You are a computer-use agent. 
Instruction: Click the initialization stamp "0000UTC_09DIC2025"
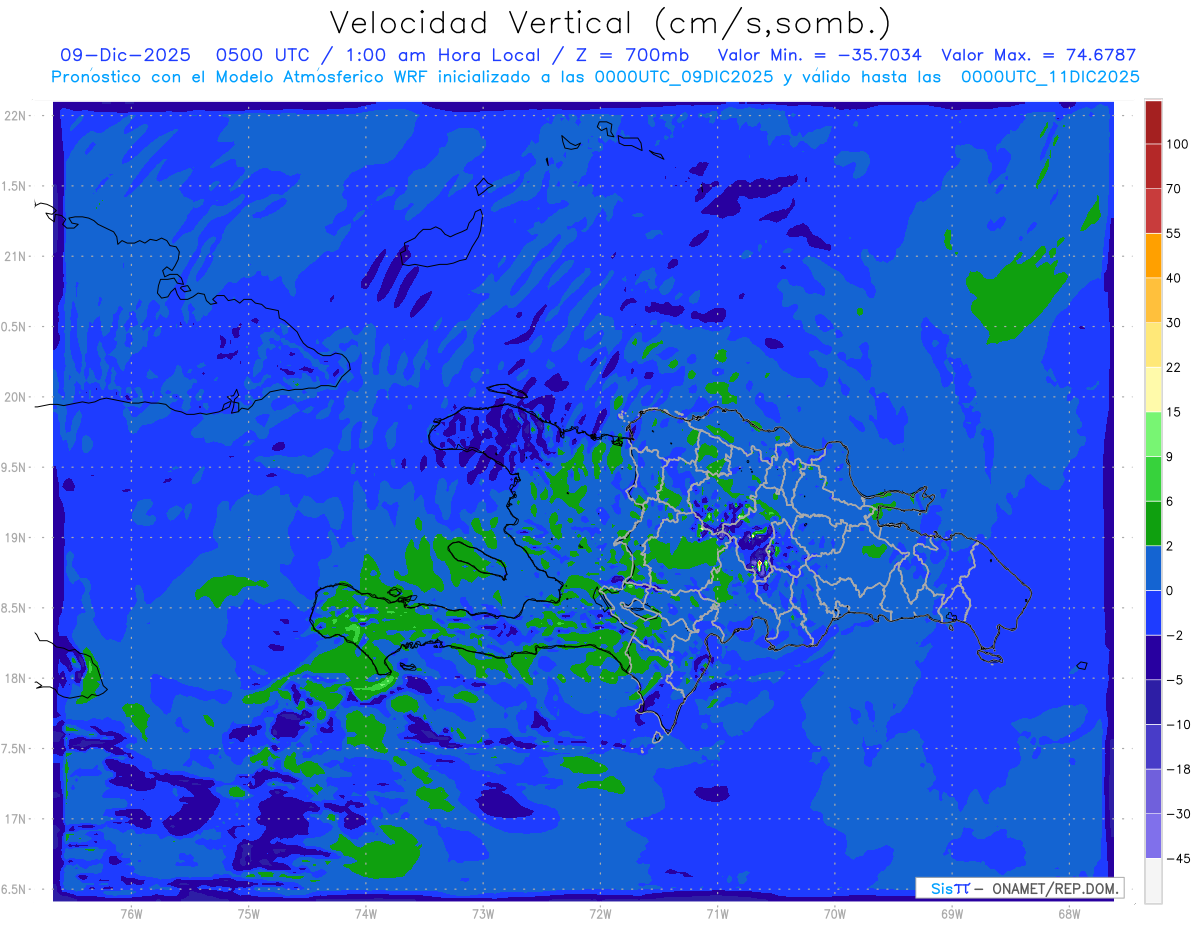click(x=684, y=77)
